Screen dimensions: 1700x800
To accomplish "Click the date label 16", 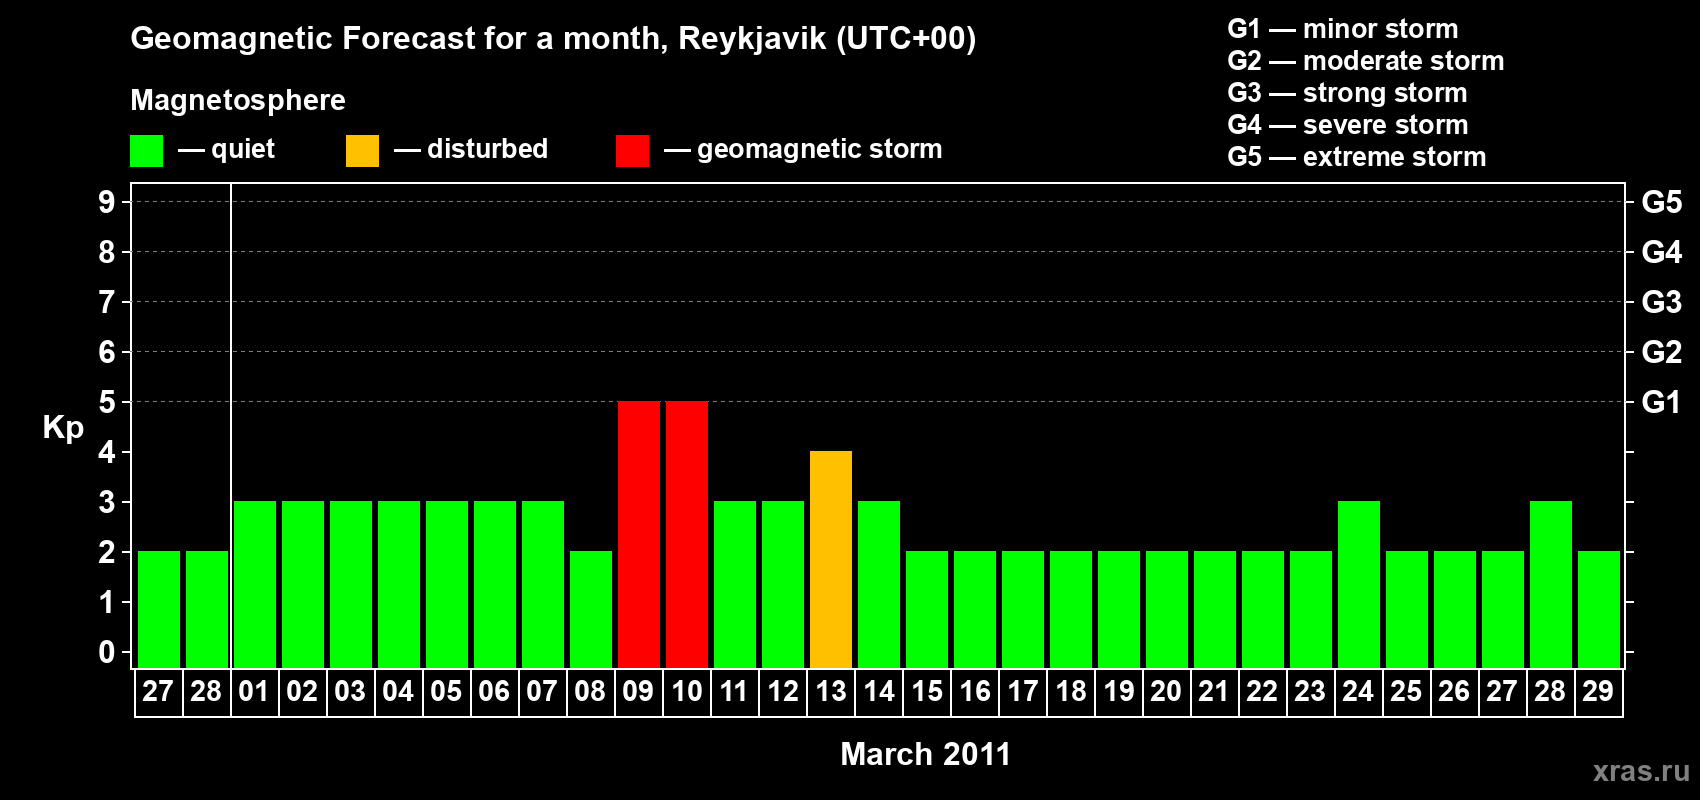I will point(975,692).
